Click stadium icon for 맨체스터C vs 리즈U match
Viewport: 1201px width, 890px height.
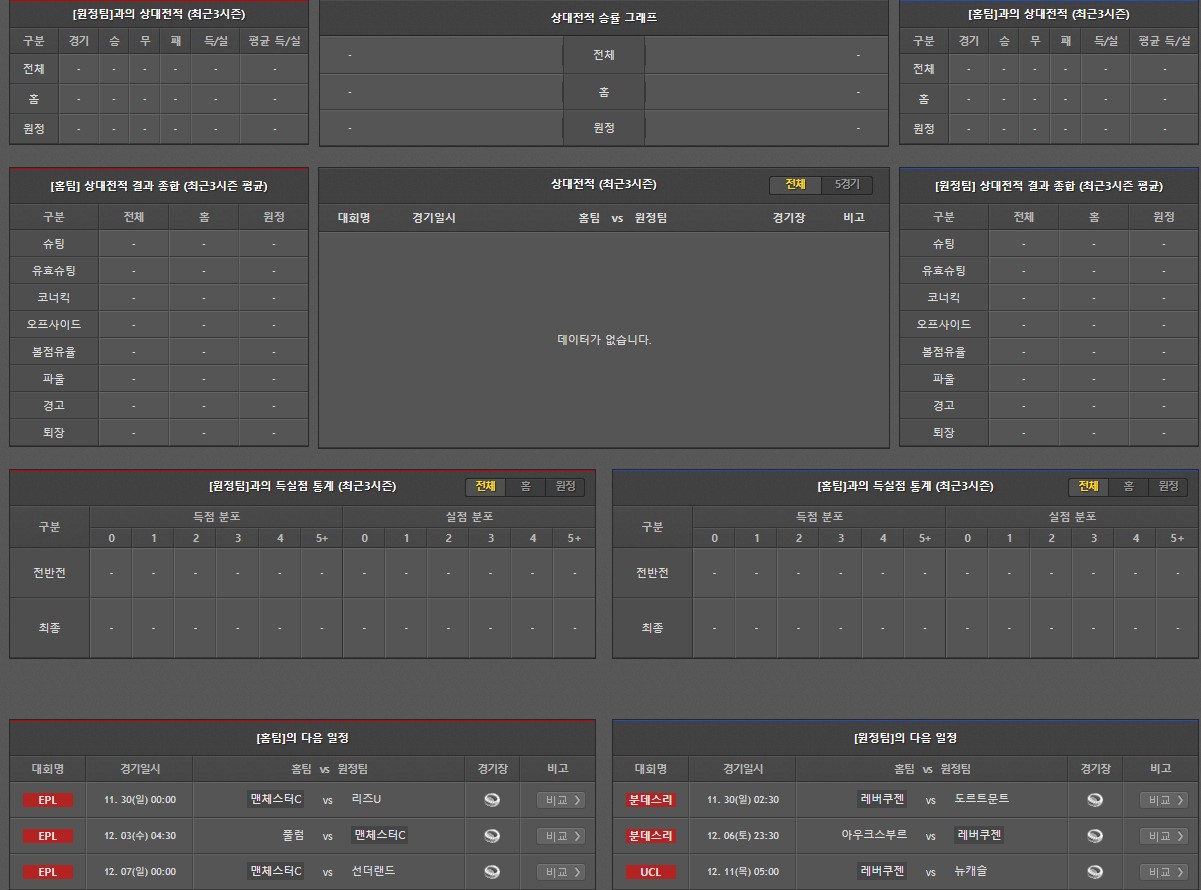[491, 800]
